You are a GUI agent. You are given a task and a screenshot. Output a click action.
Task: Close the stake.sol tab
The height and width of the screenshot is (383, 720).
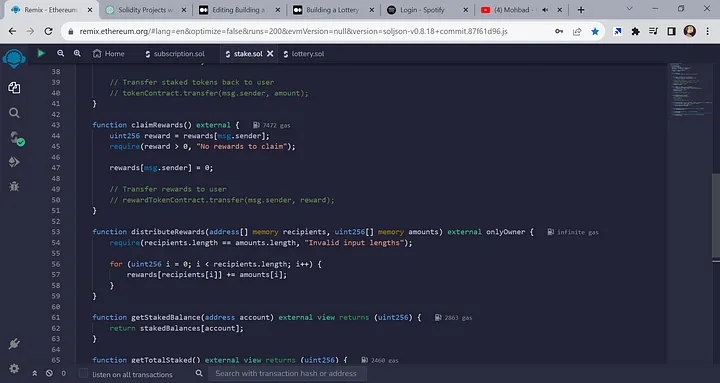(270, 54)
